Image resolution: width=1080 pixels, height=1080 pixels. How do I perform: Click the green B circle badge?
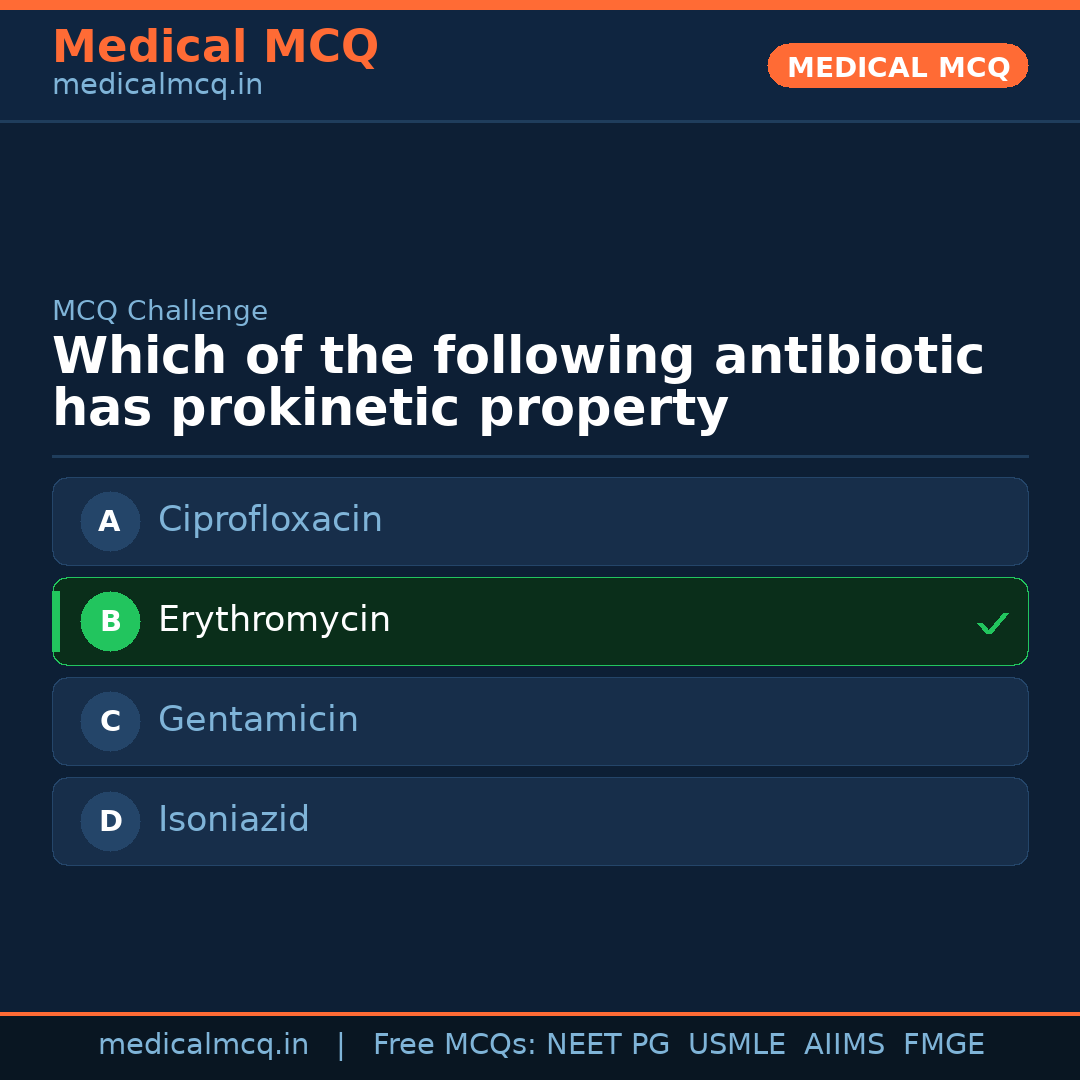point(110,621)
